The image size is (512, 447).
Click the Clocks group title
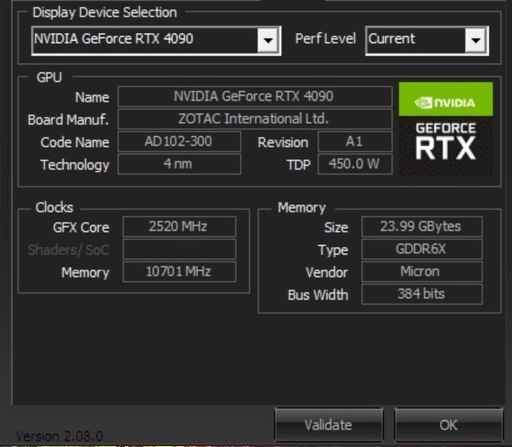click(x=54, y=207)
